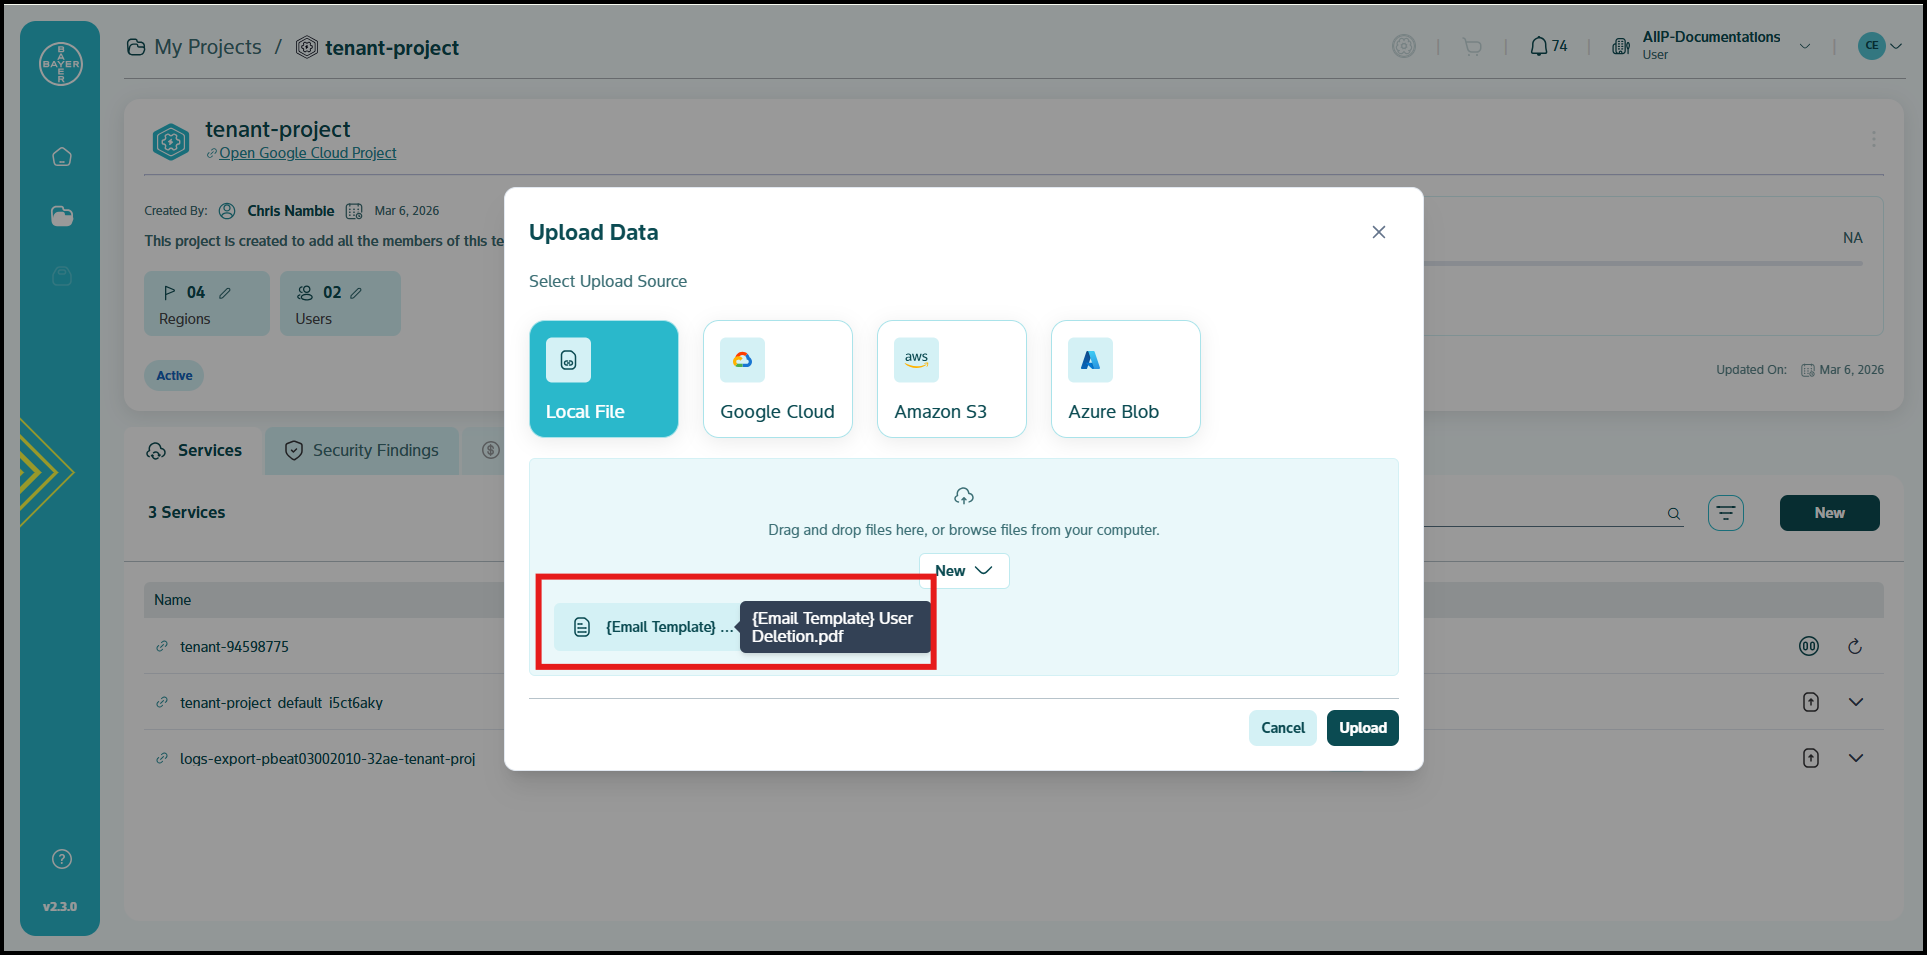Screen dimensions: 1927x955
Task: Pick the Amazon S3 upload source
Action: 951,378
